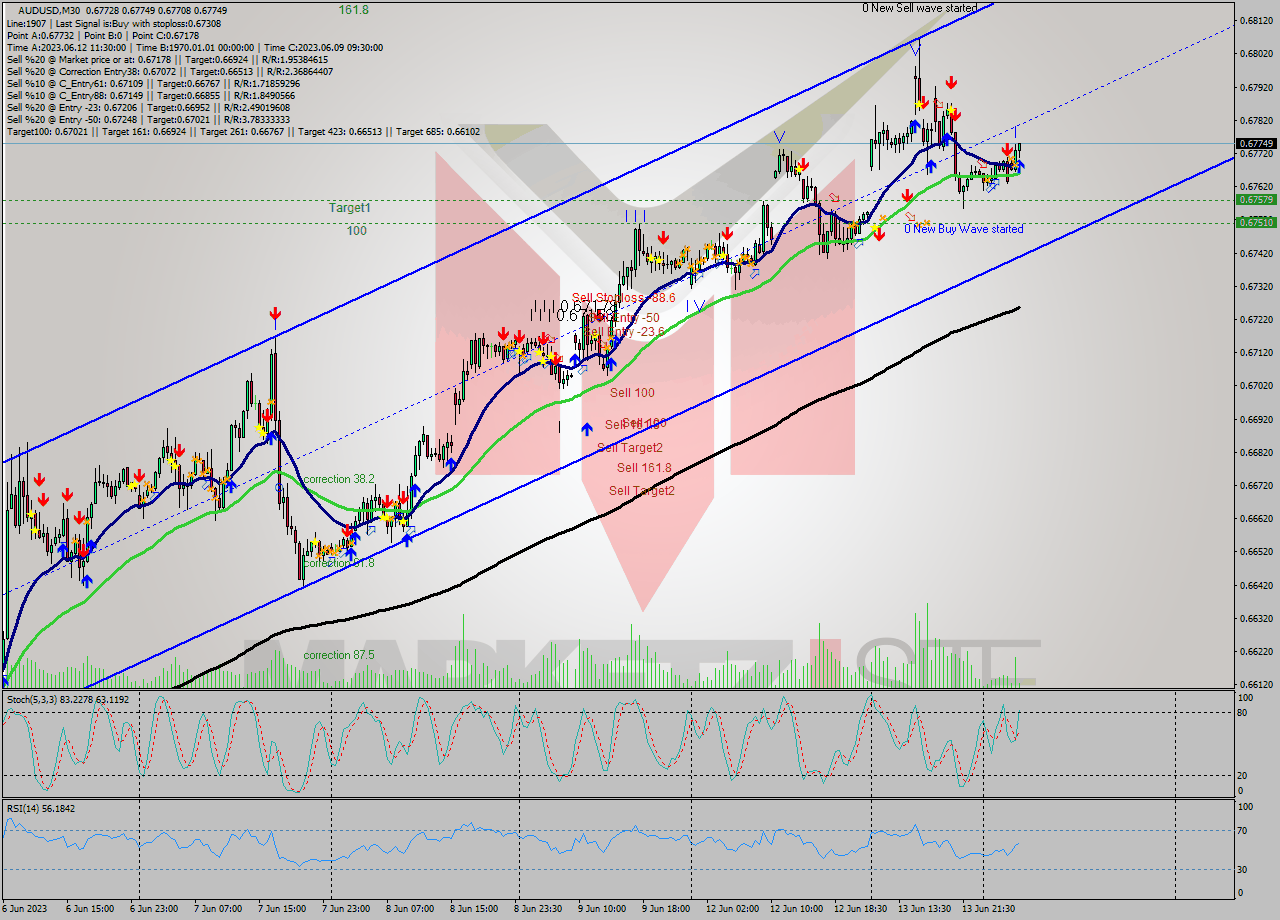Click 0.67320 on the price axis
The height and width of the screenshot is (920, 1280).
(1256, 286)
